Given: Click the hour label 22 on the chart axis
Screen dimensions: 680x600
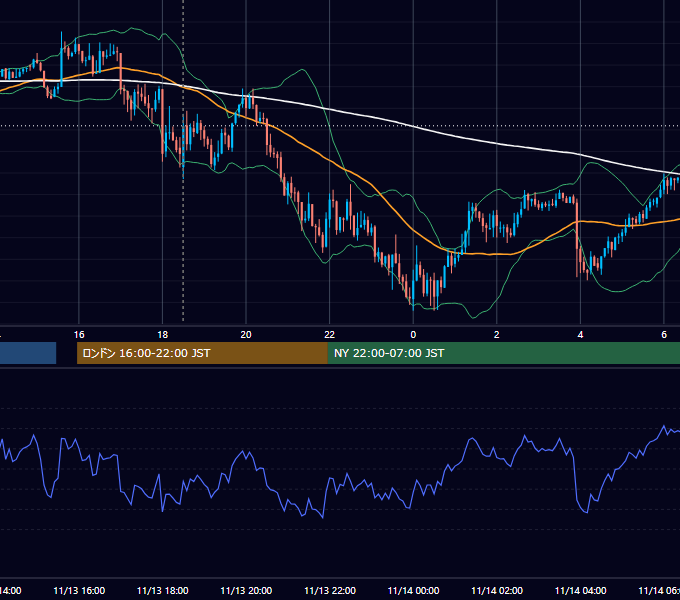Looking at the screenshot, I should tap(330, 335).
